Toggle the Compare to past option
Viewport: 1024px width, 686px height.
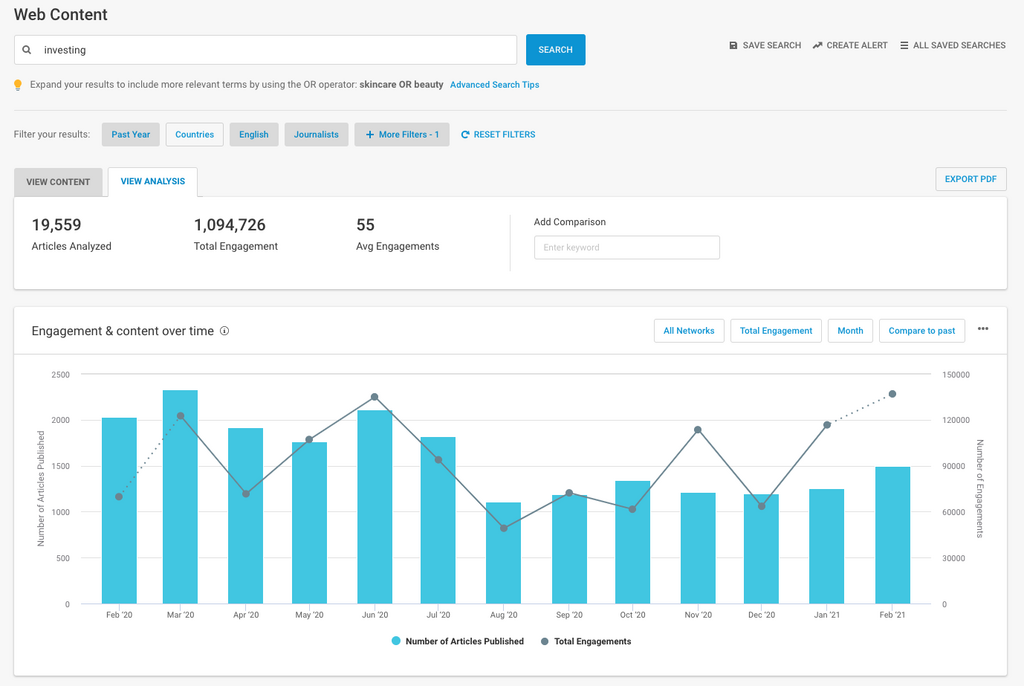click(x=921, y=331)
